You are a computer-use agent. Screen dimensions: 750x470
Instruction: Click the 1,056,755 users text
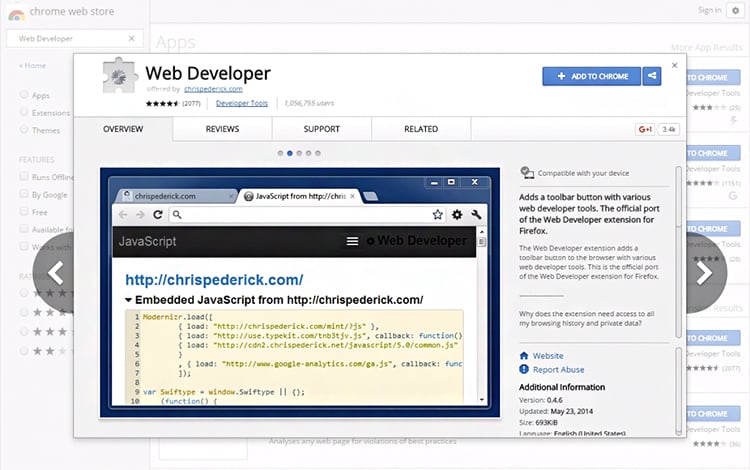[309, 103]
